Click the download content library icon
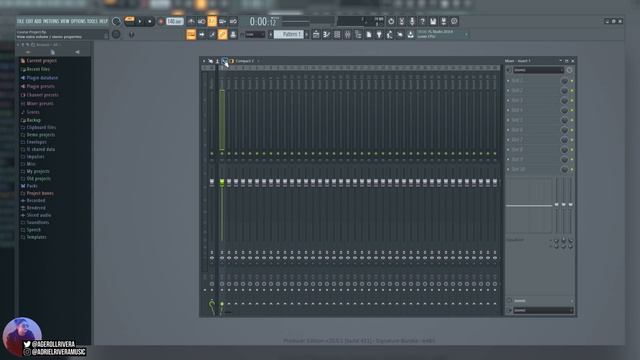The image size is (640, 360). coord(411,35)
